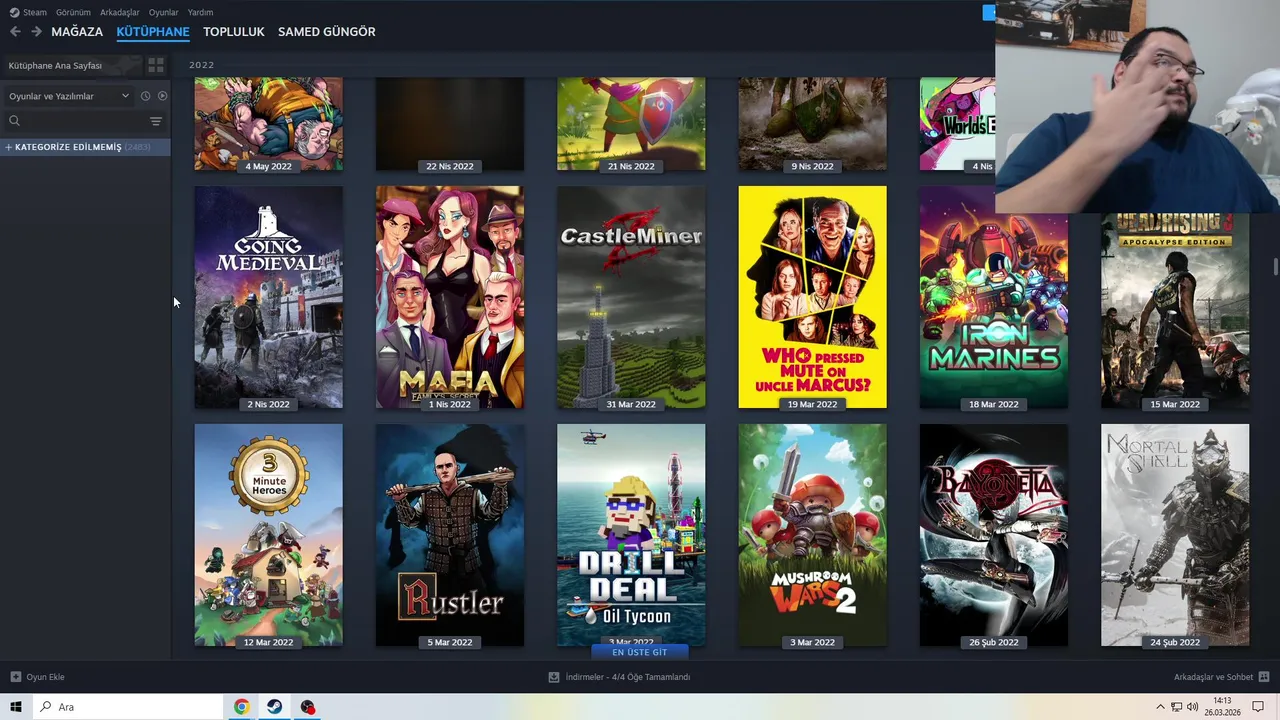Open the volume tray icon
Image resolution: width=1280 pixels, height=720 pixels.
tap(1192, 707)
